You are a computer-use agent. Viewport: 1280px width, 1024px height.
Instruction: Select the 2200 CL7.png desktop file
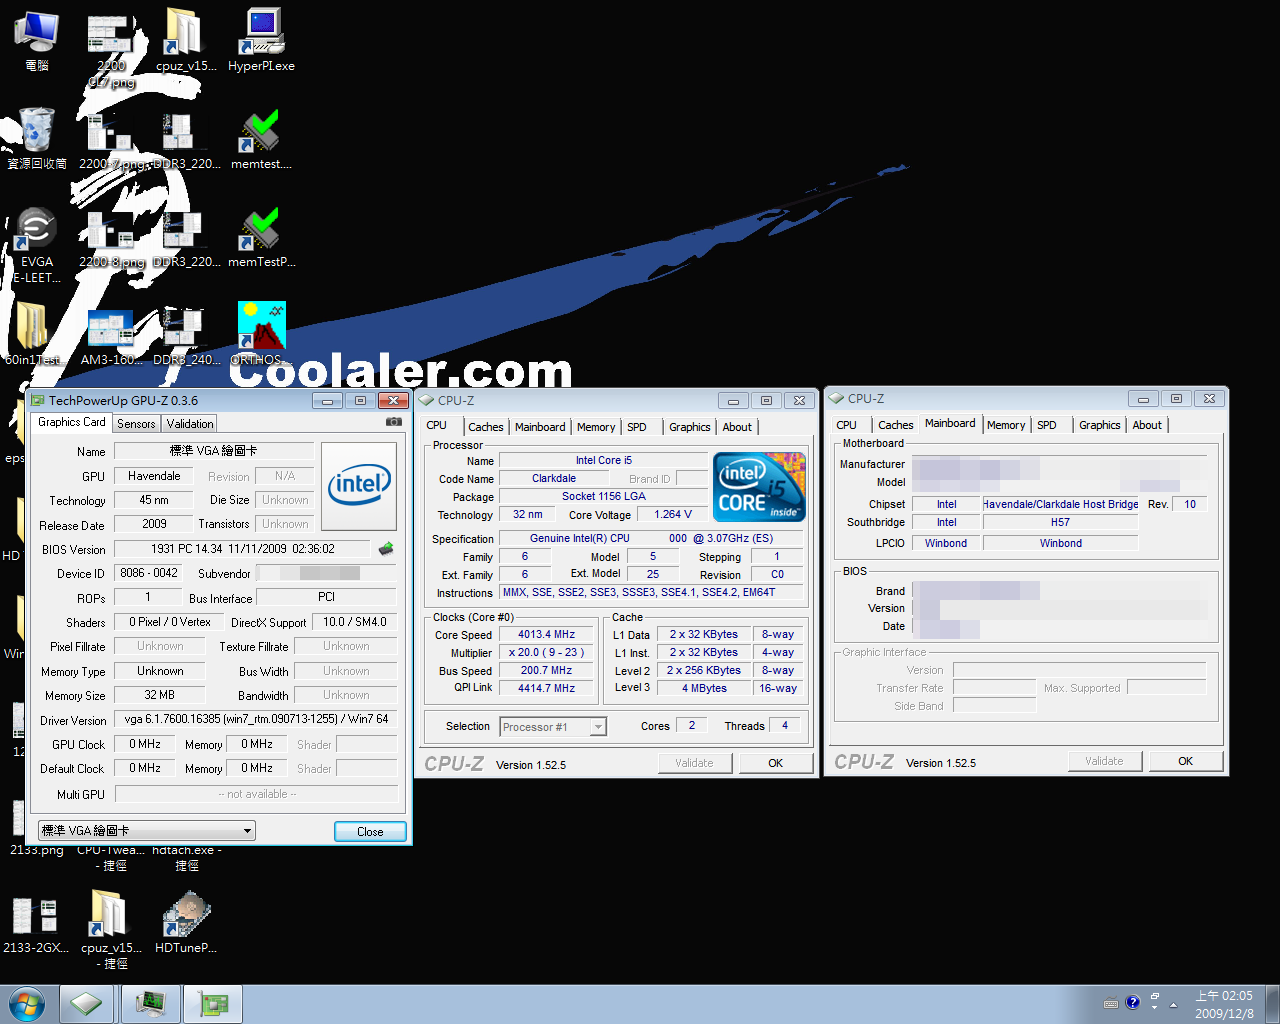(111, 50)
